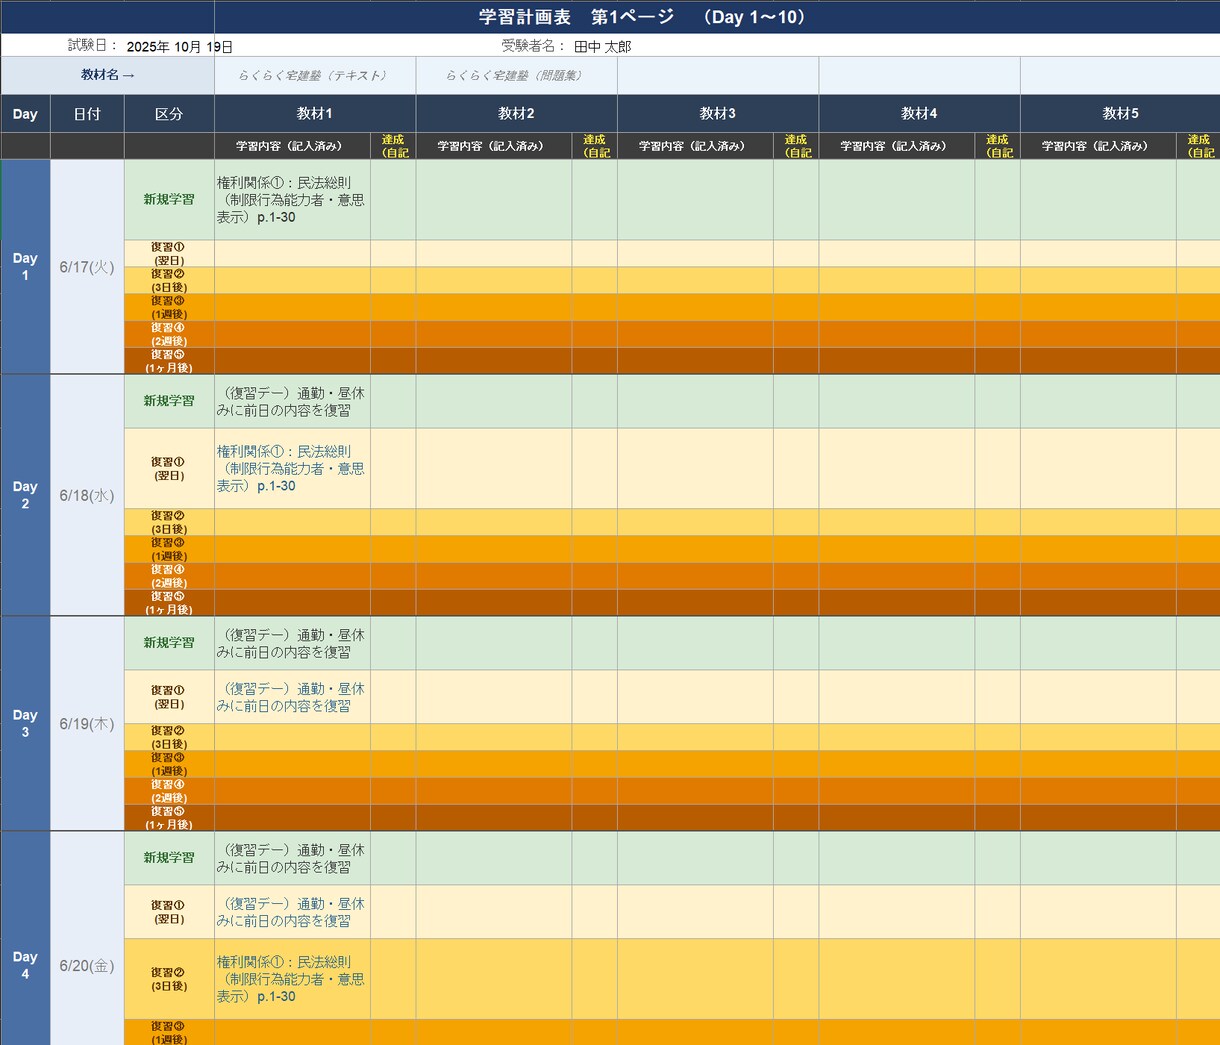This screenshot has width=1220, height=1045.
Task: Click the date cell 6/19(木)
Action: 87,723
